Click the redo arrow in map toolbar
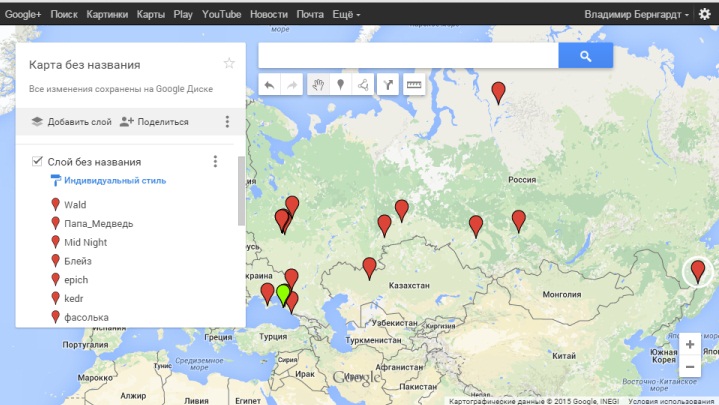Viewport: 719px width, 405px height. coord(293,86)
